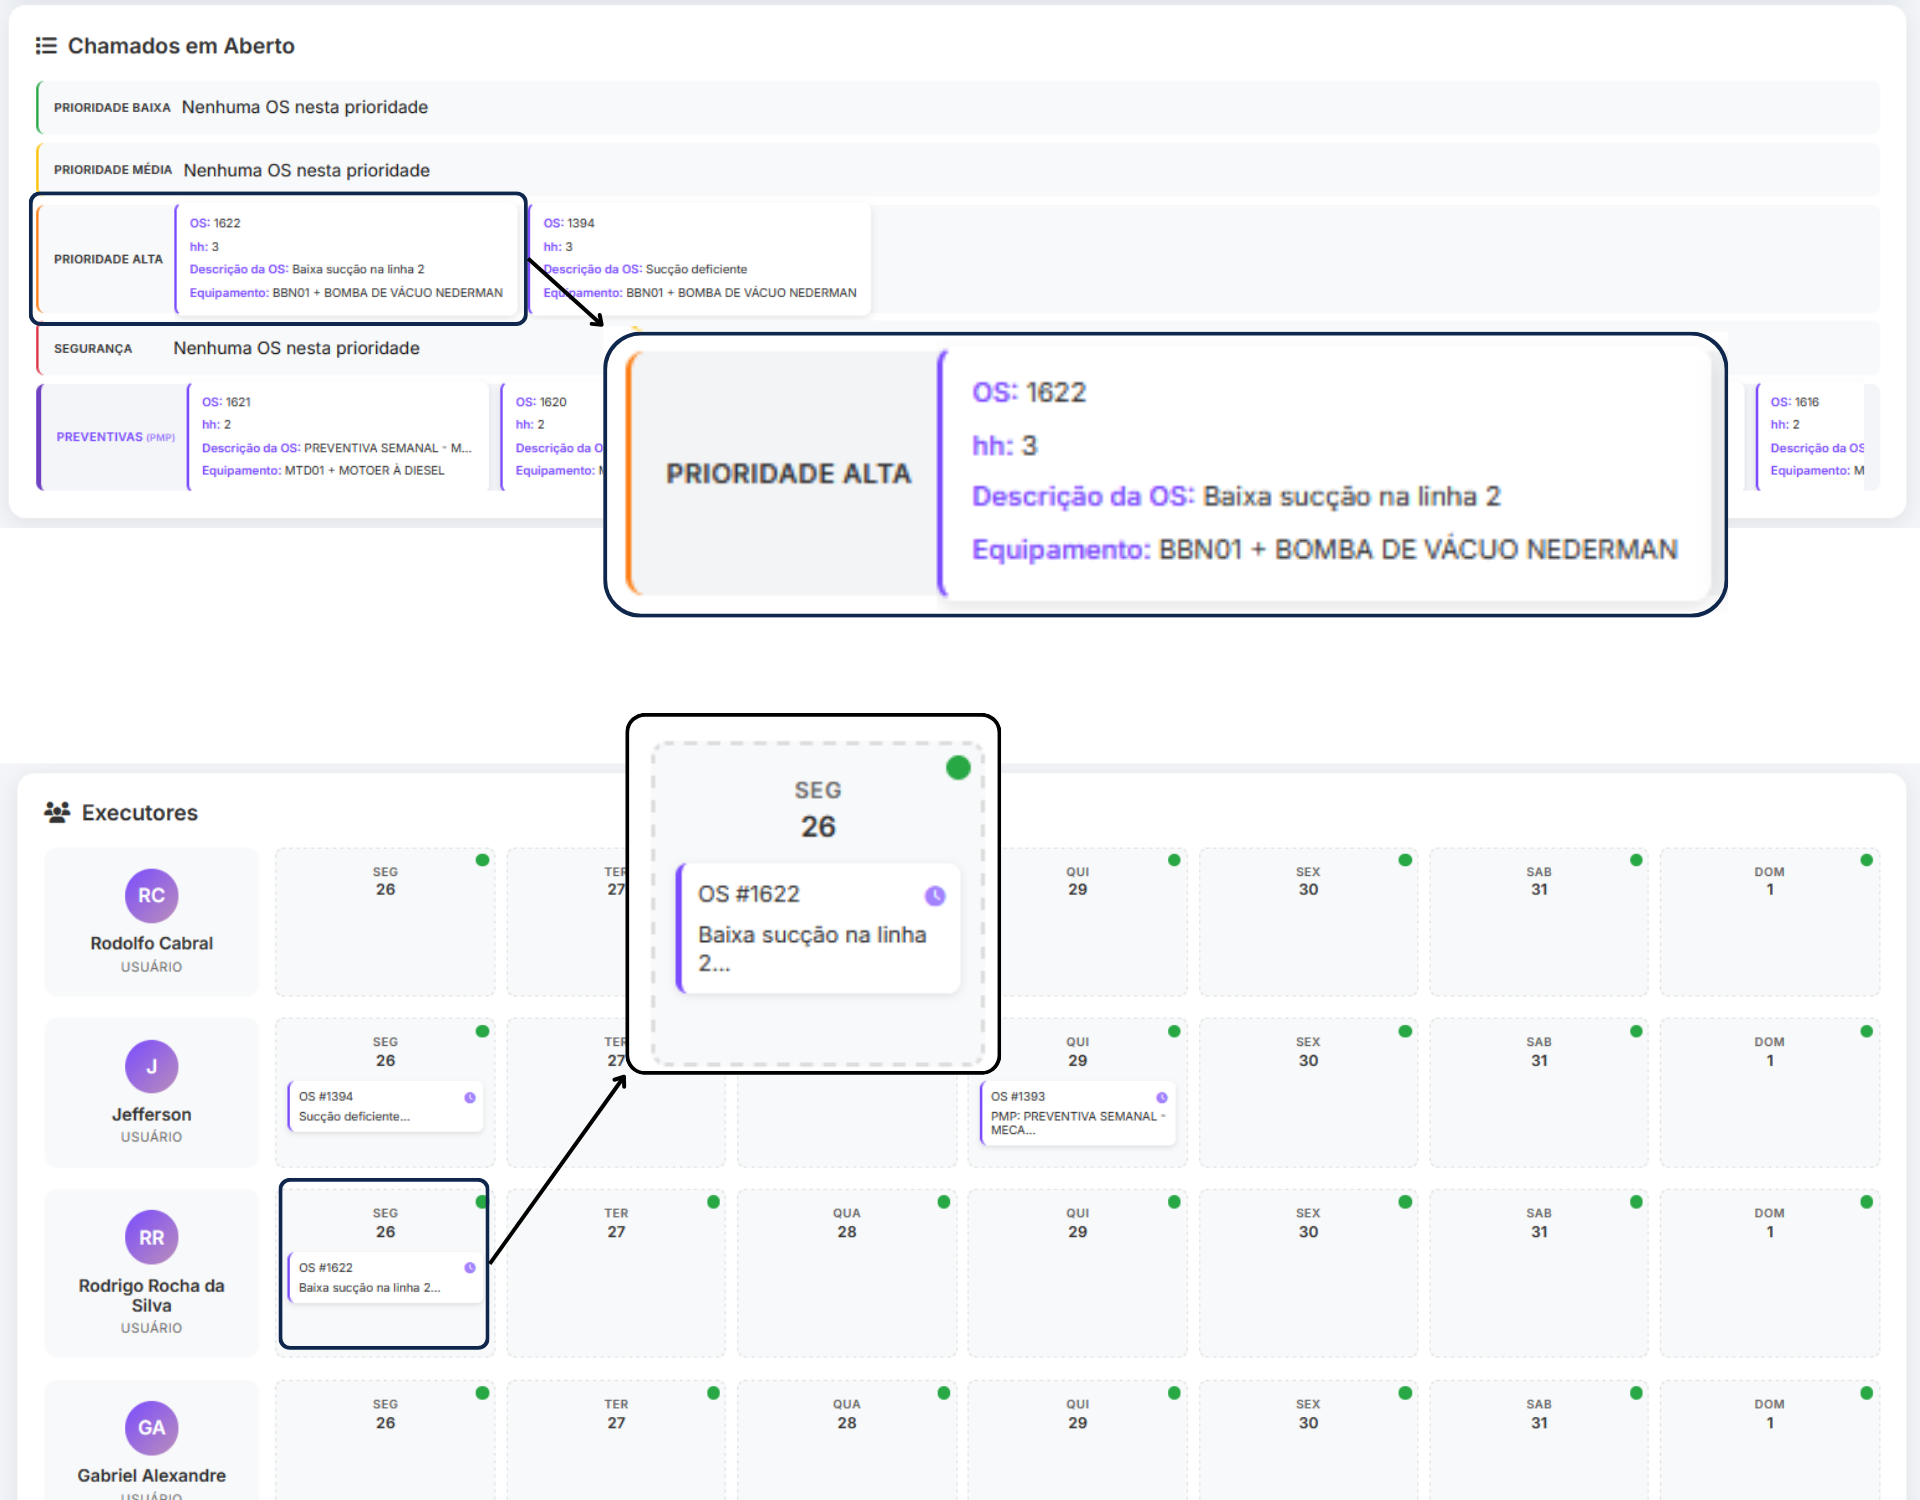Click Rodrigo Rocha's RR avatar
Image resolution: width=1920 pixels, height=1500 pixels.
(151, 1238)
